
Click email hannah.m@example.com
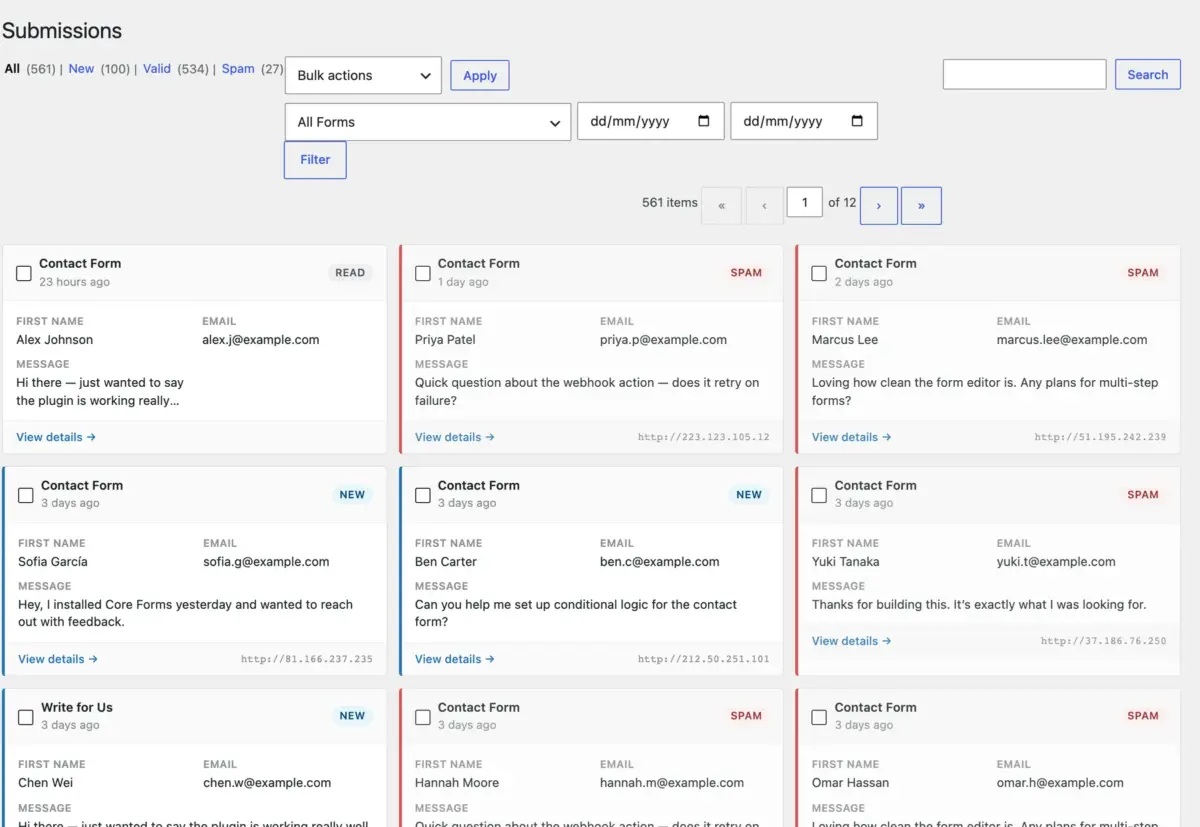coord(672,783)
